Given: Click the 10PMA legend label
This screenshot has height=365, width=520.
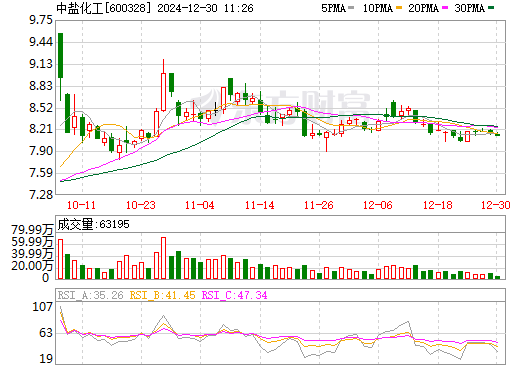Looking at the screenshot, I should (x=378, y=8).
